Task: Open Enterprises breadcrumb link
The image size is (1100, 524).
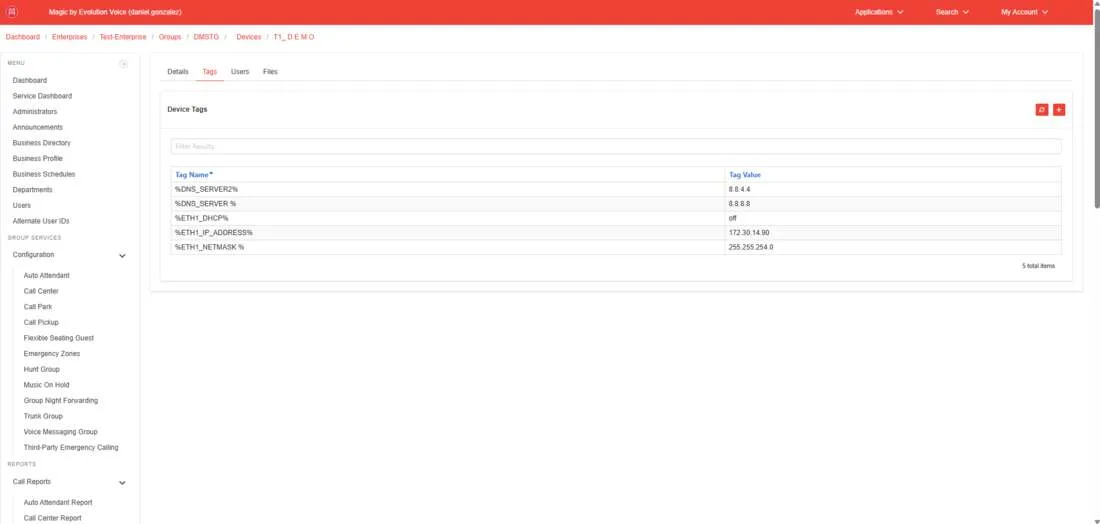Action: pos(69,36)
